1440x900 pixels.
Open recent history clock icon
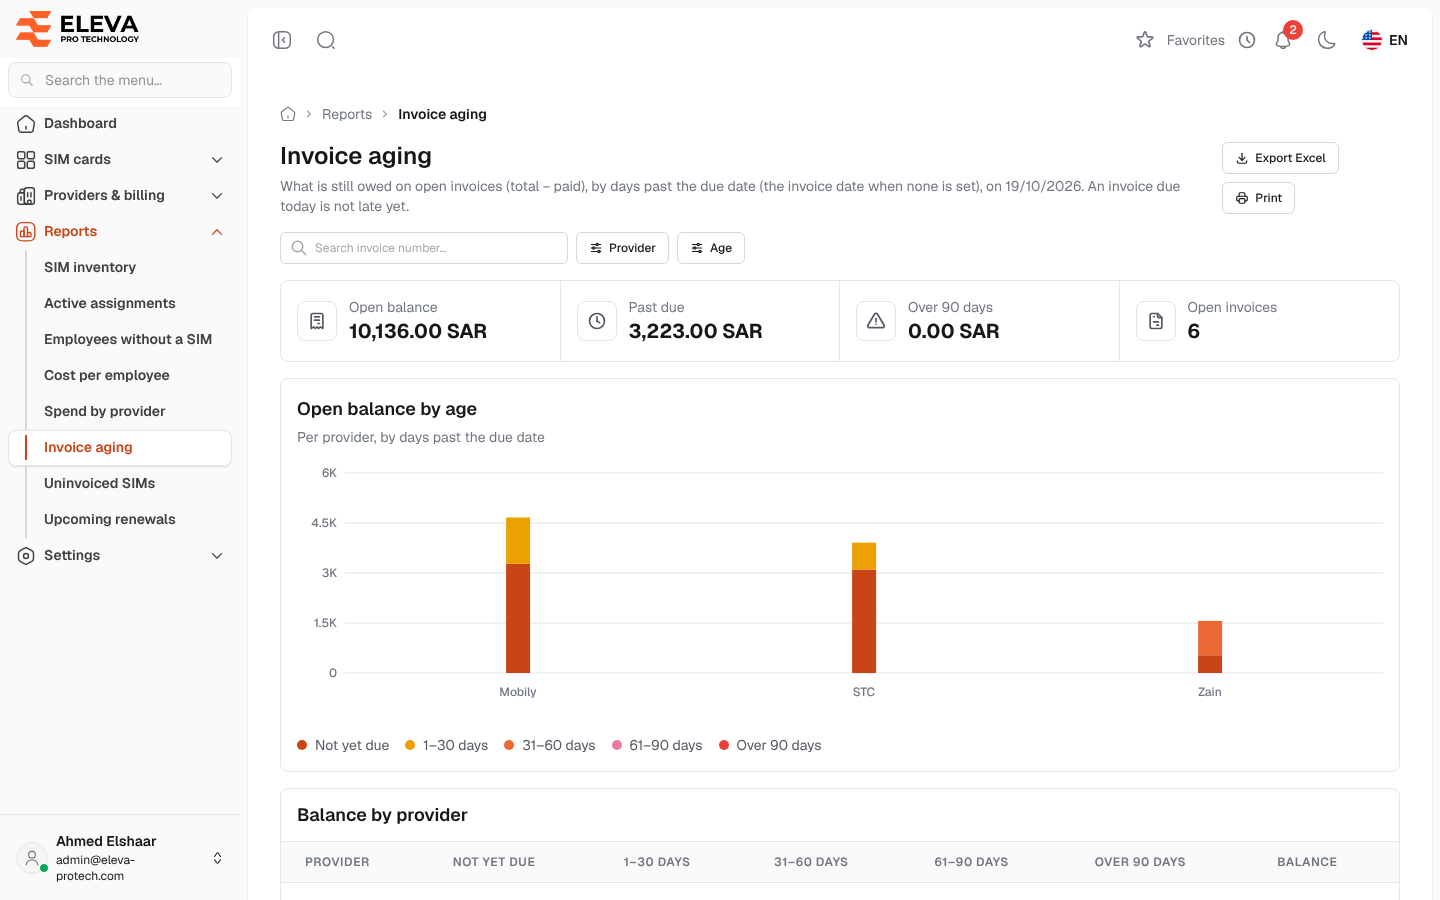coord(1247,40)
